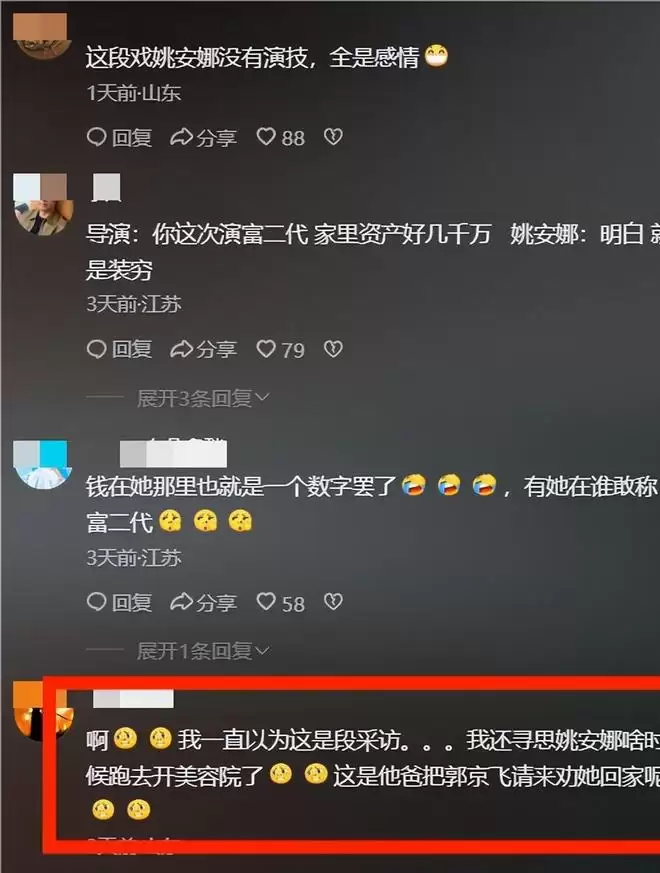Image resolution: width=660 pixels, height=873 pixels.
Task: Share the 一个数字罢了 comment
Action: [x=203, y=603]
